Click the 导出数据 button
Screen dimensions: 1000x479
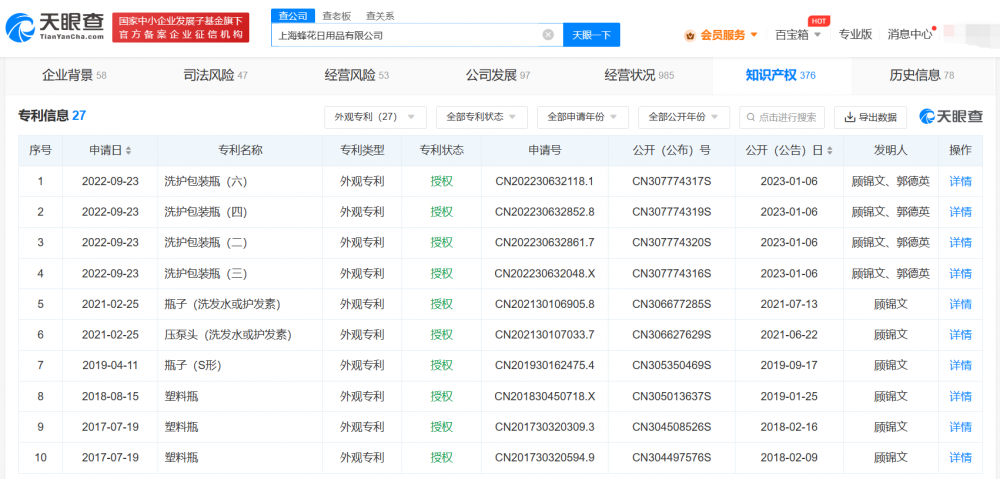[870, 117]
